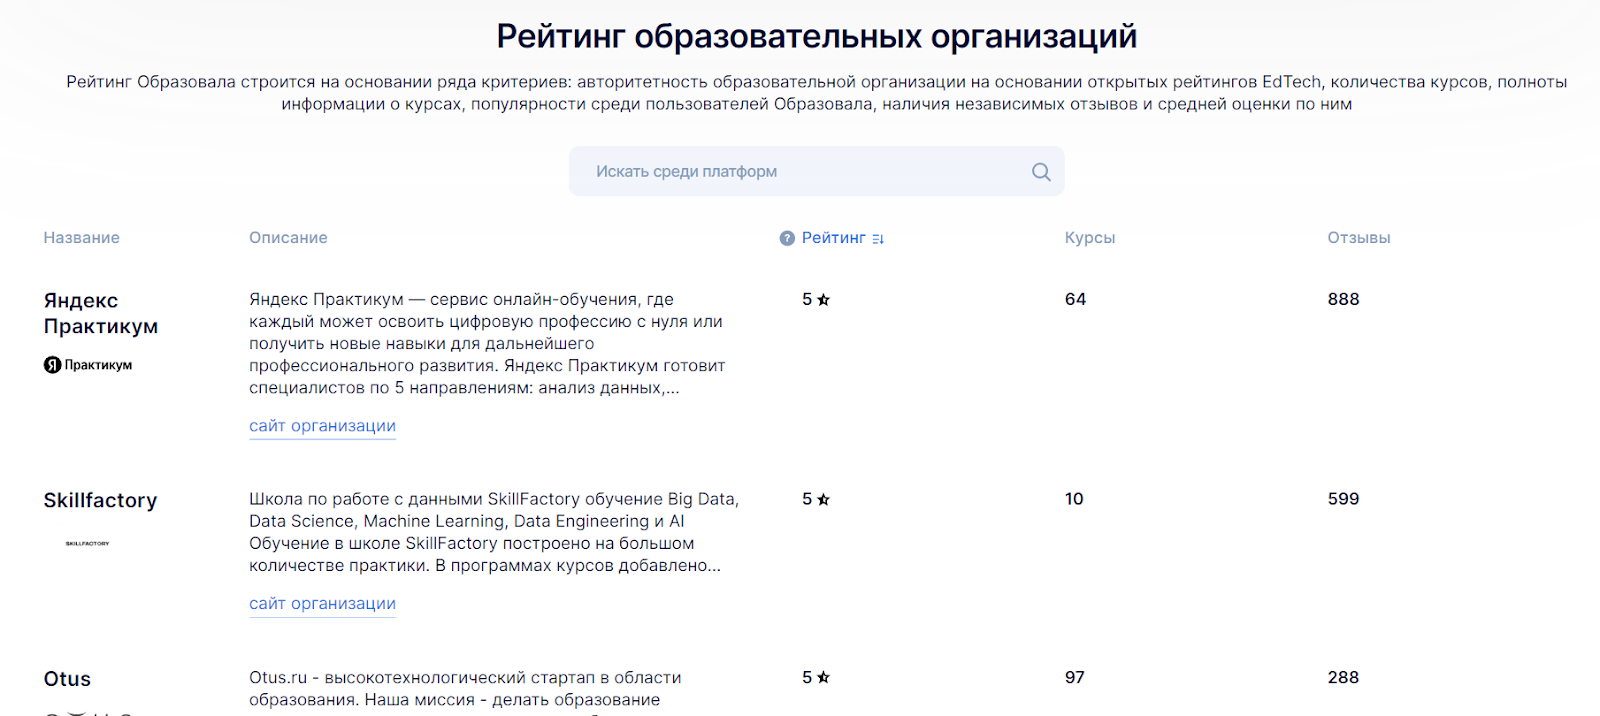This screenshot has width=1600, height=716.
Task: Click the Яндекс Практикум logo
Action: pos(88,365)
